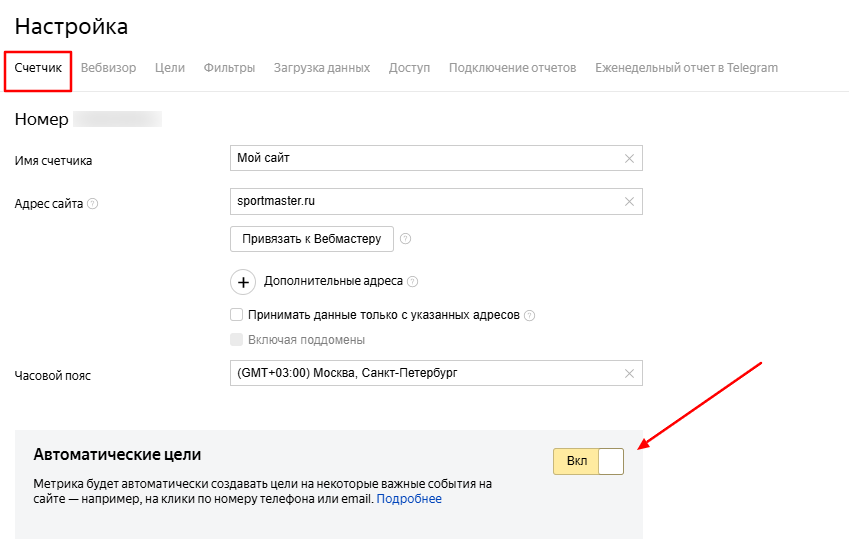
Task: Click the Адрес сайта input field
Action: tap(425, 201)
